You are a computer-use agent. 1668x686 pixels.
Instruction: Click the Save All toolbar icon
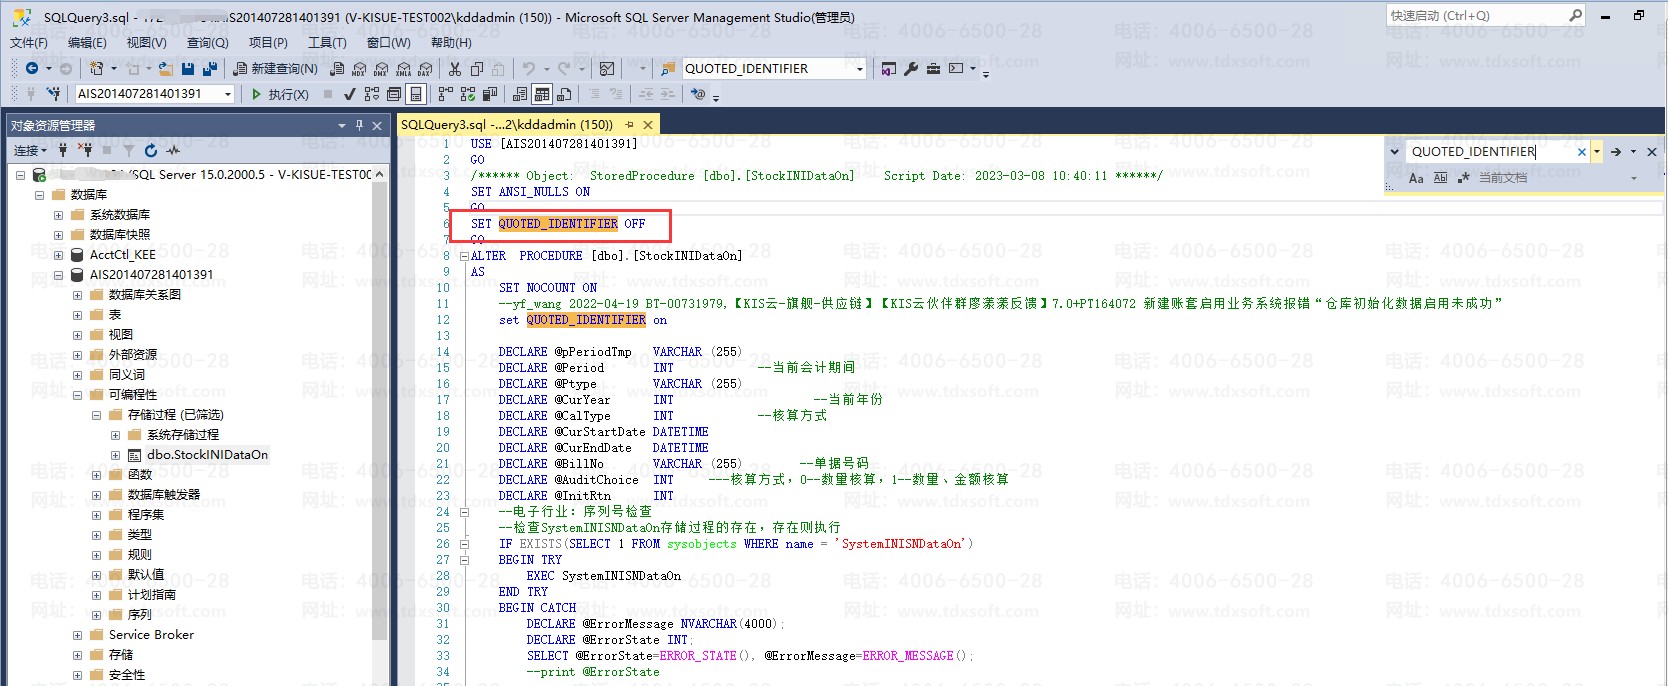[210, 69]
